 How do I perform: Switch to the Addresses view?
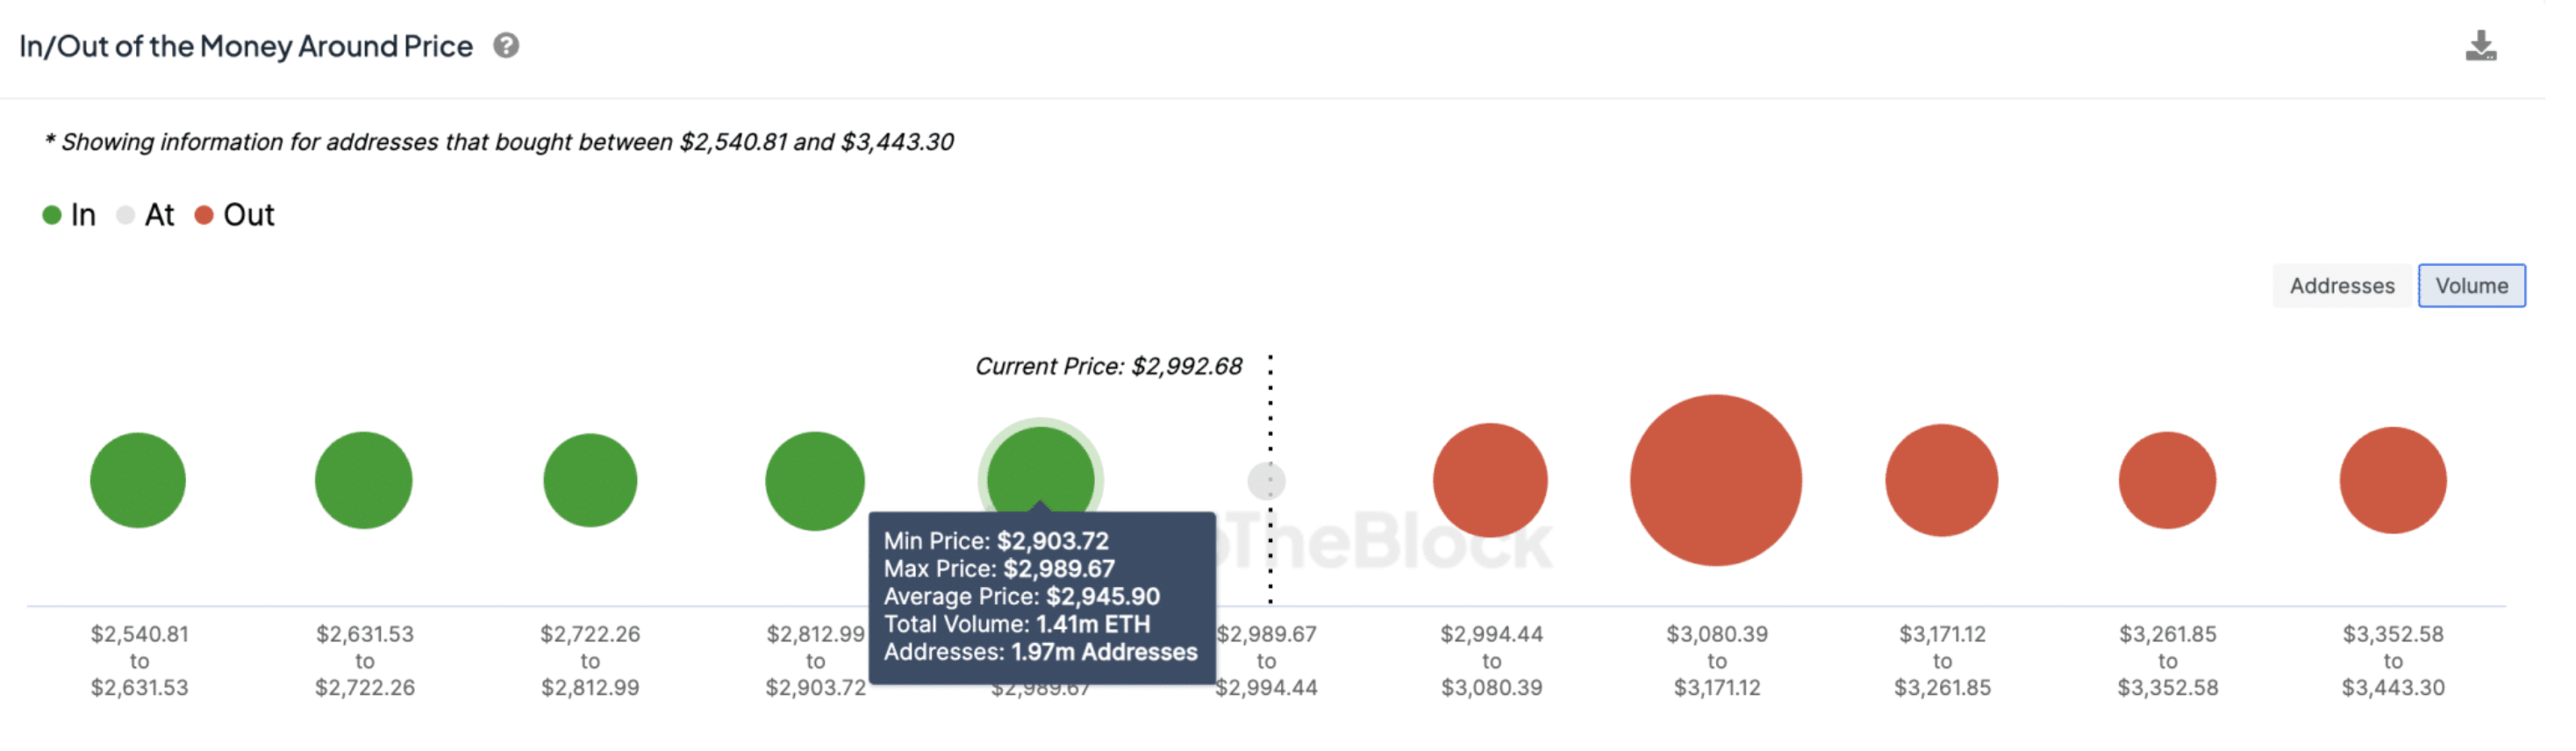[2341, 285]
